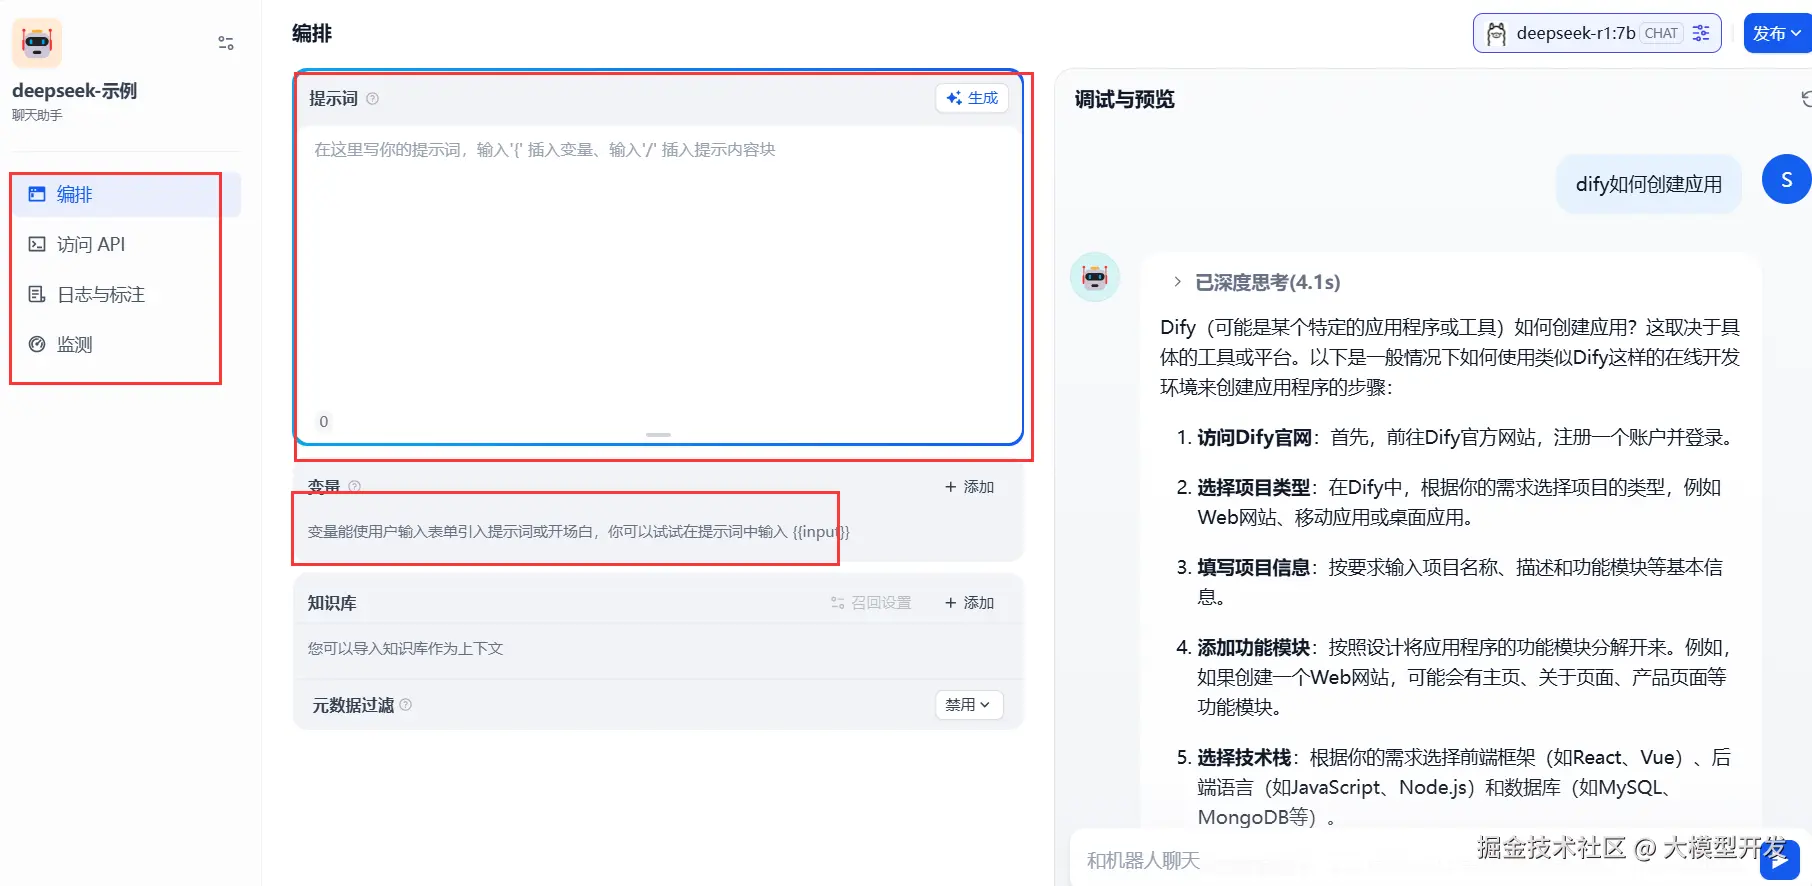Click the model parameter sliders icon
Screen dimensions: 1812x886
(x=1701, y=33)
